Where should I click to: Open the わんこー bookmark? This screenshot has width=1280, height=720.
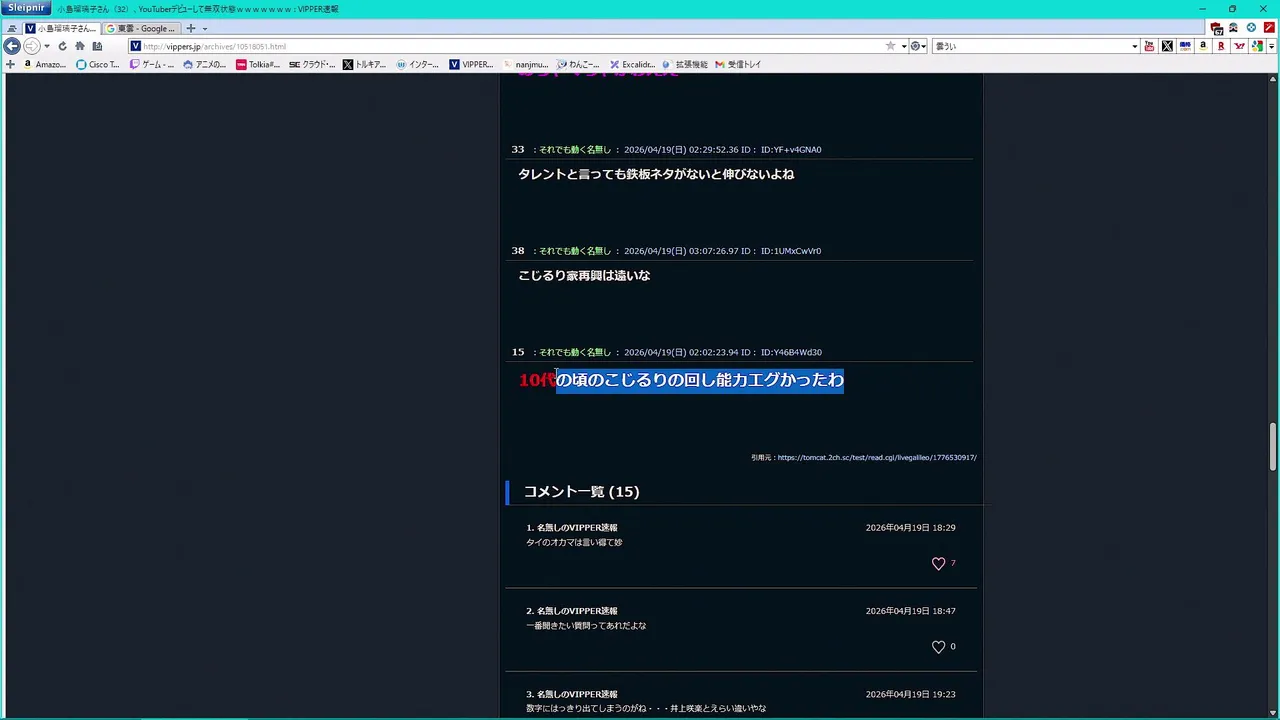579,64
